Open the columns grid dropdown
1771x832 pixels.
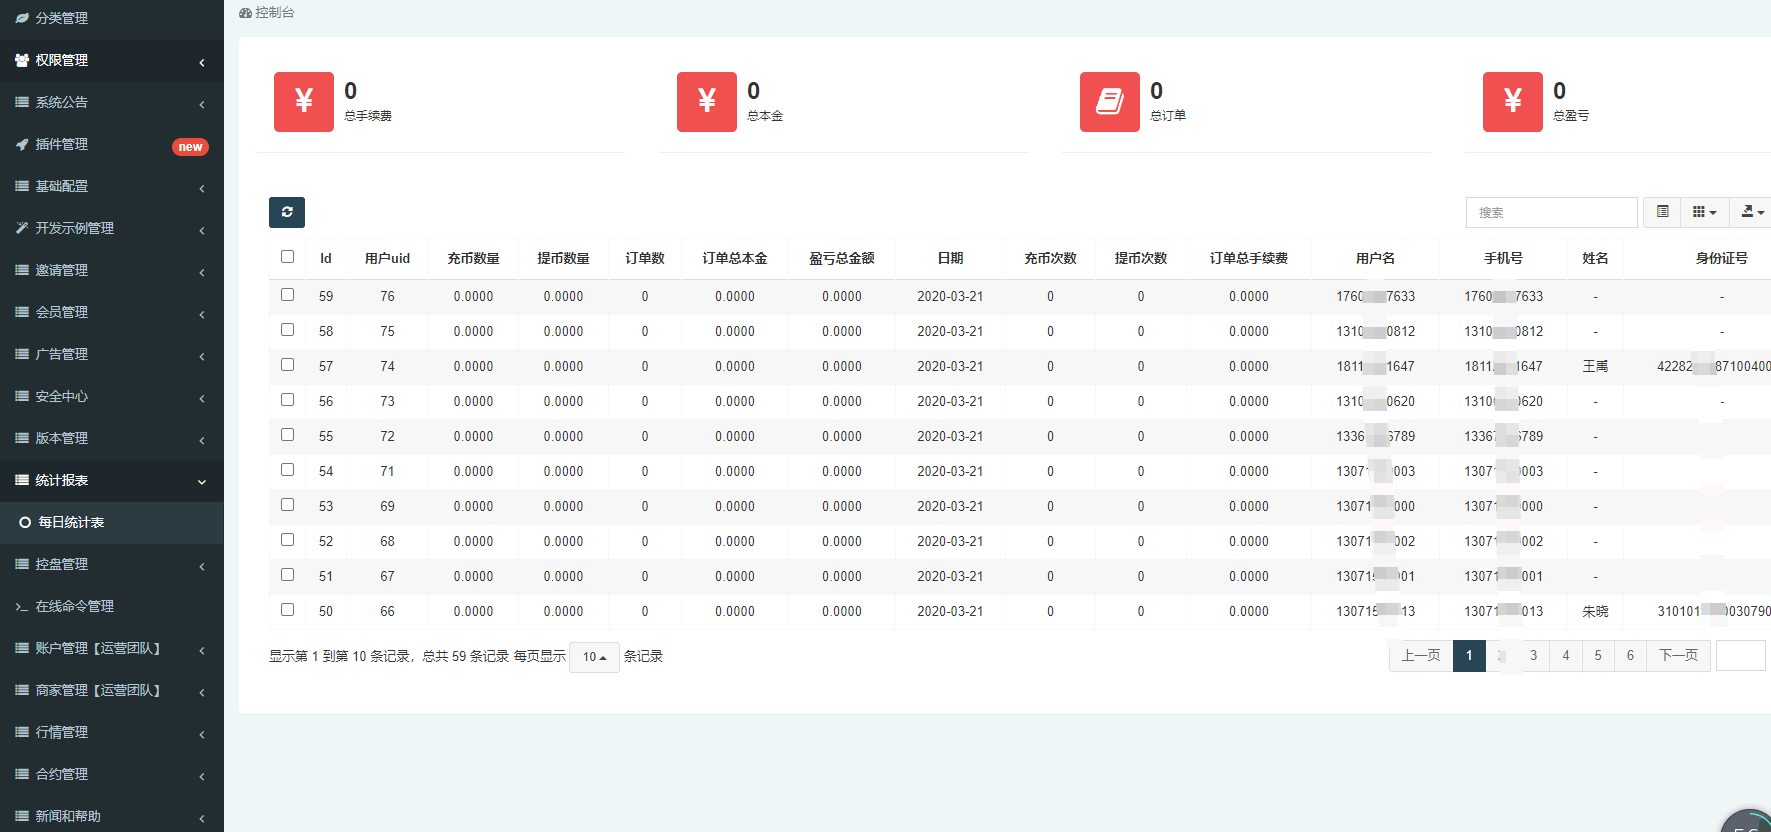[1704, 212]
